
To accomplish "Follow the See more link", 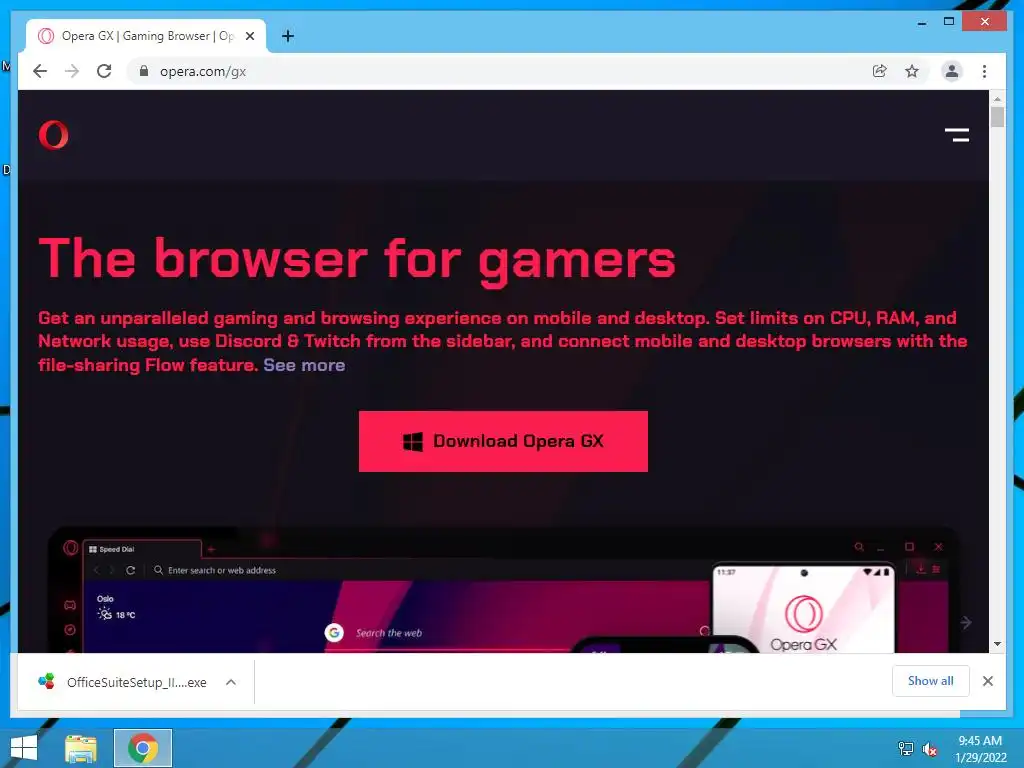I will tap(304, 365).
